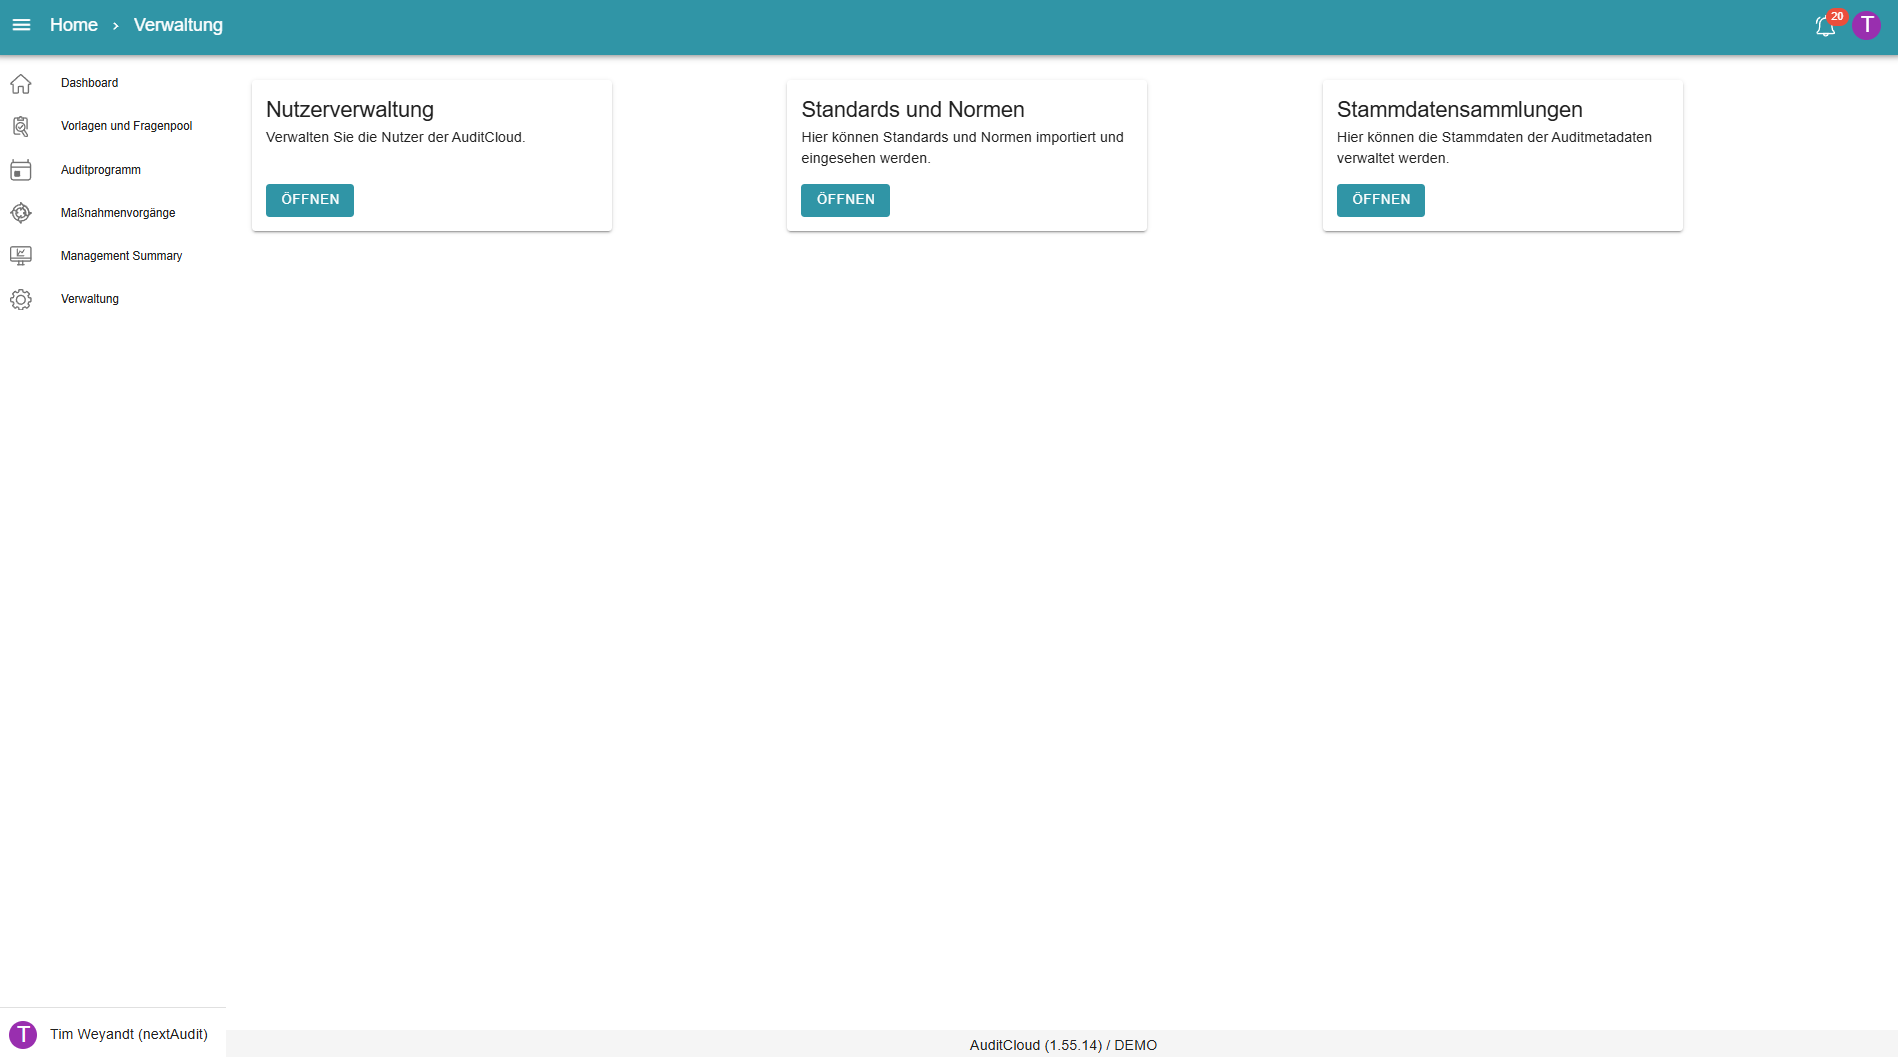Open Nutzerverwaltung with its ÖFFNEN button

[310, 200]
